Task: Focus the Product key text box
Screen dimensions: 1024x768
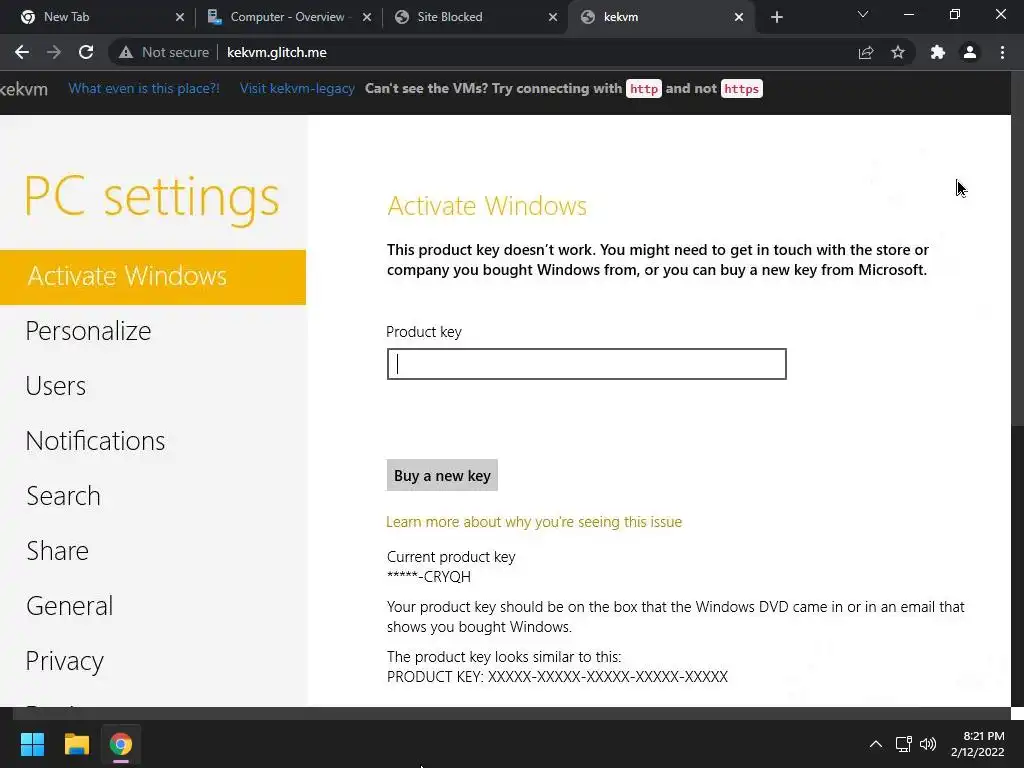Action: (x=586, y=364)
